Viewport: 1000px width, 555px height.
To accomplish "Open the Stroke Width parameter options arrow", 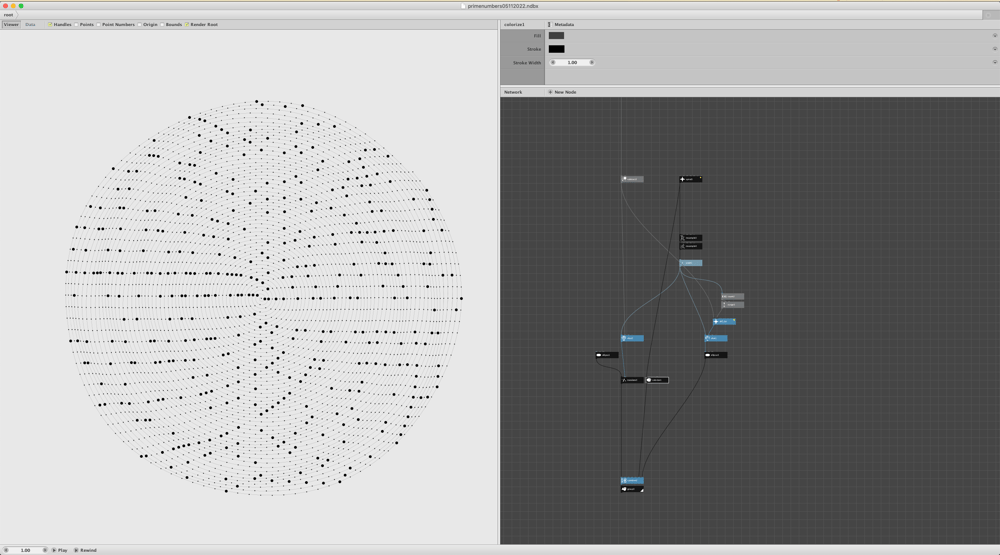I will pyautogui.click(x=994, y=63).
